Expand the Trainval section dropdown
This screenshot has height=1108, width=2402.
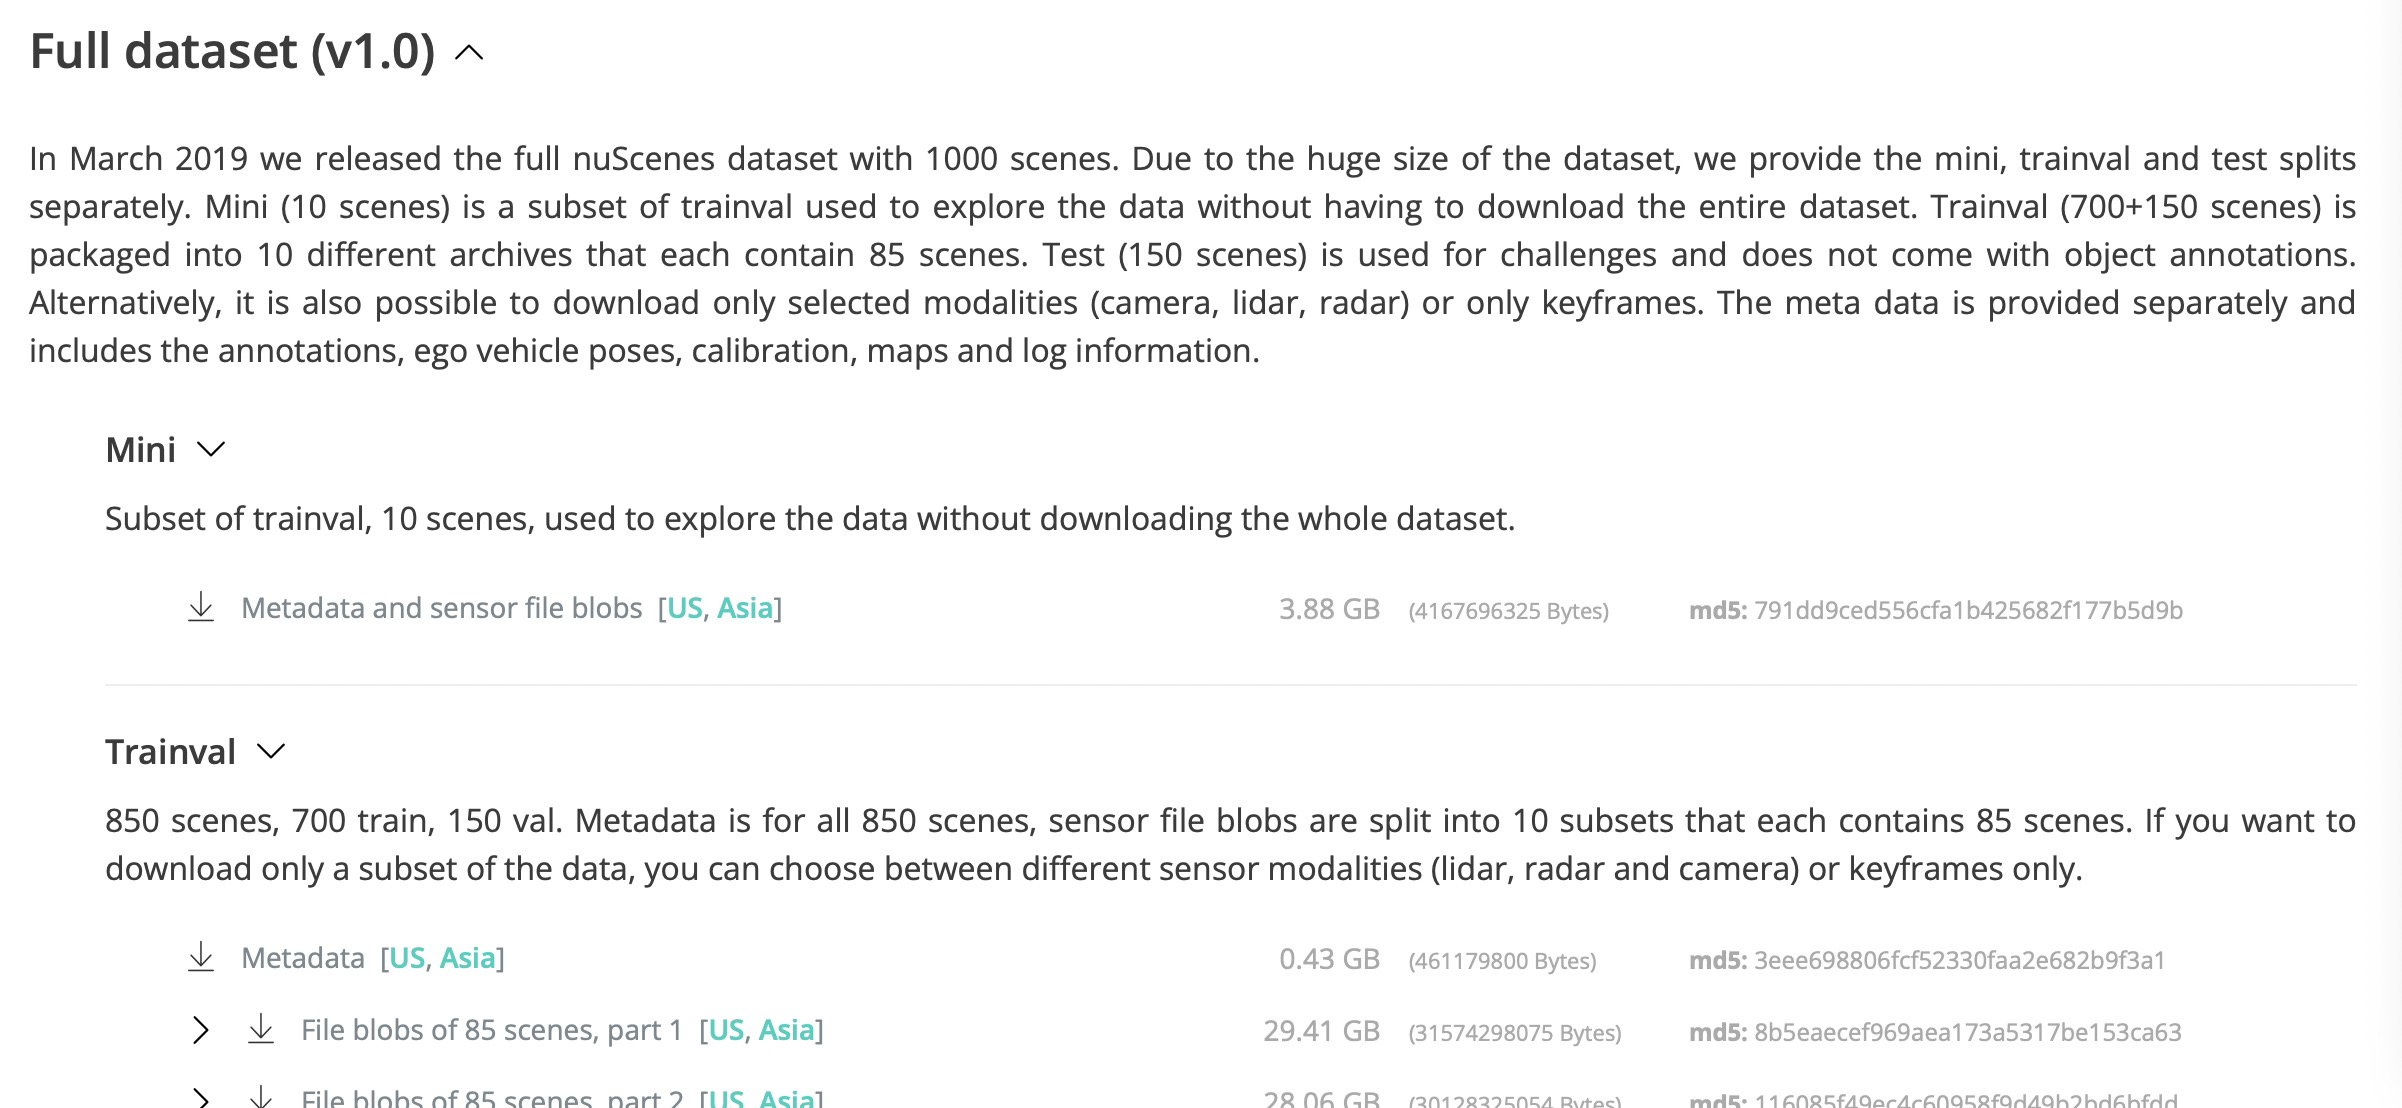tap(272, 752)
